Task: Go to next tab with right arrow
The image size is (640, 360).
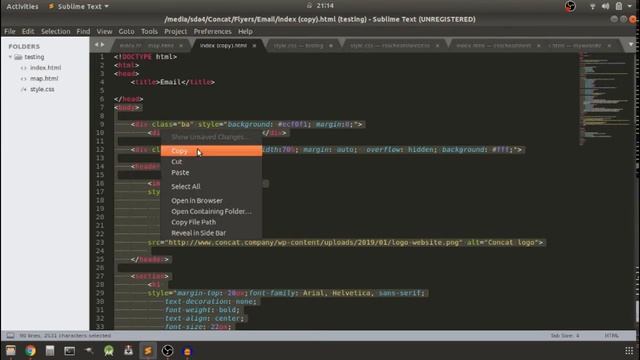Action: coord(102,45)
